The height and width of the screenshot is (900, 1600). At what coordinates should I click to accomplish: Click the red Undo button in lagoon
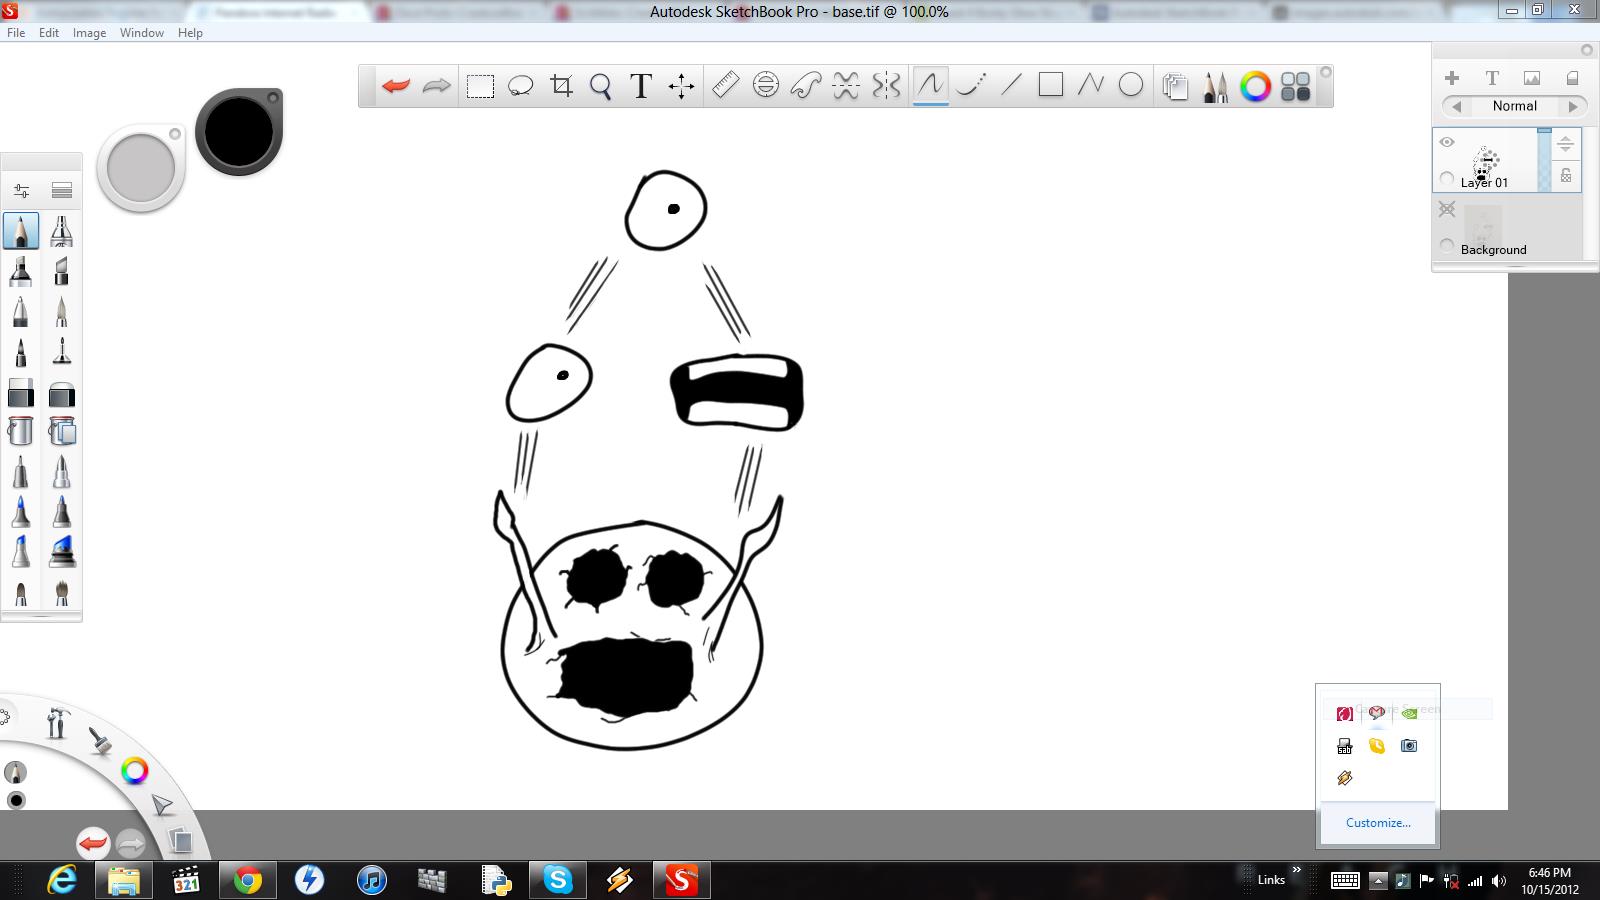pyautogui.click(x=93, y=844)
